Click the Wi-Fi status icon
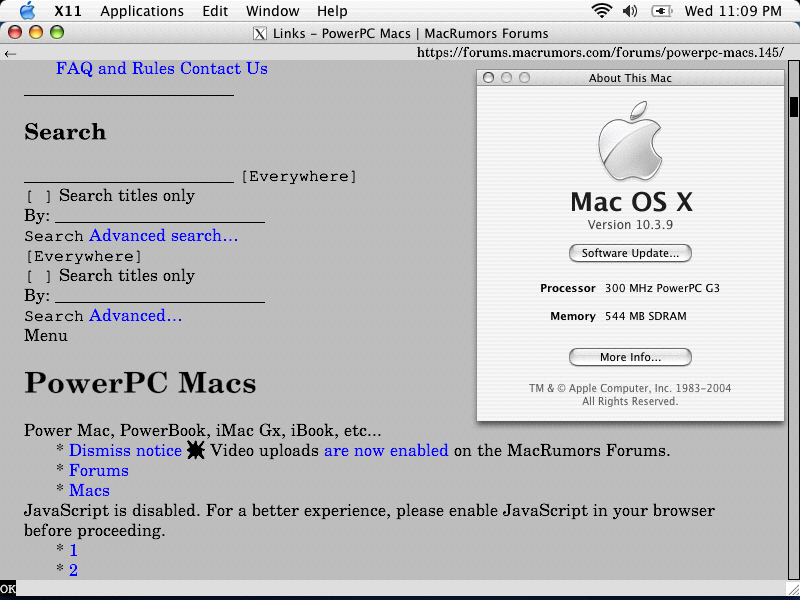The height and width of the screenshot is (600, 800). (x=602, y=11)
